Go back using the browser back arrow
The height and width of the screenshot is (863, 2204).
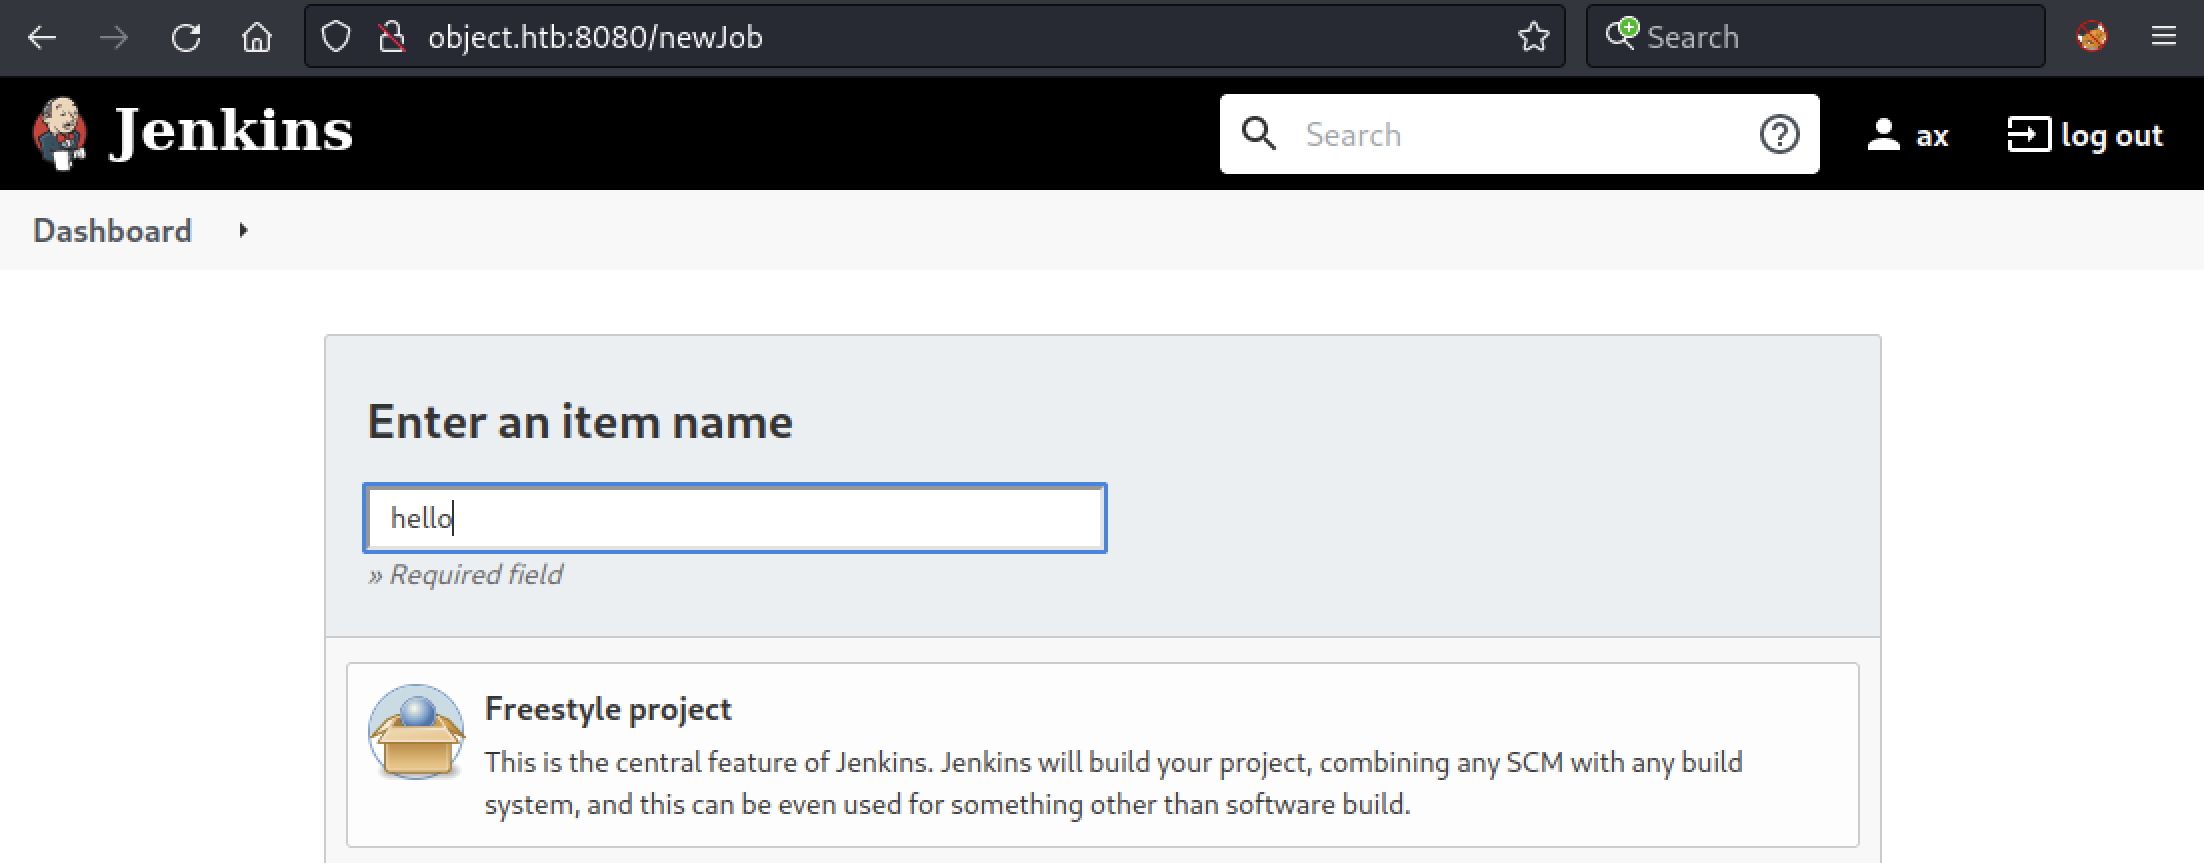(x=42, y=38)
